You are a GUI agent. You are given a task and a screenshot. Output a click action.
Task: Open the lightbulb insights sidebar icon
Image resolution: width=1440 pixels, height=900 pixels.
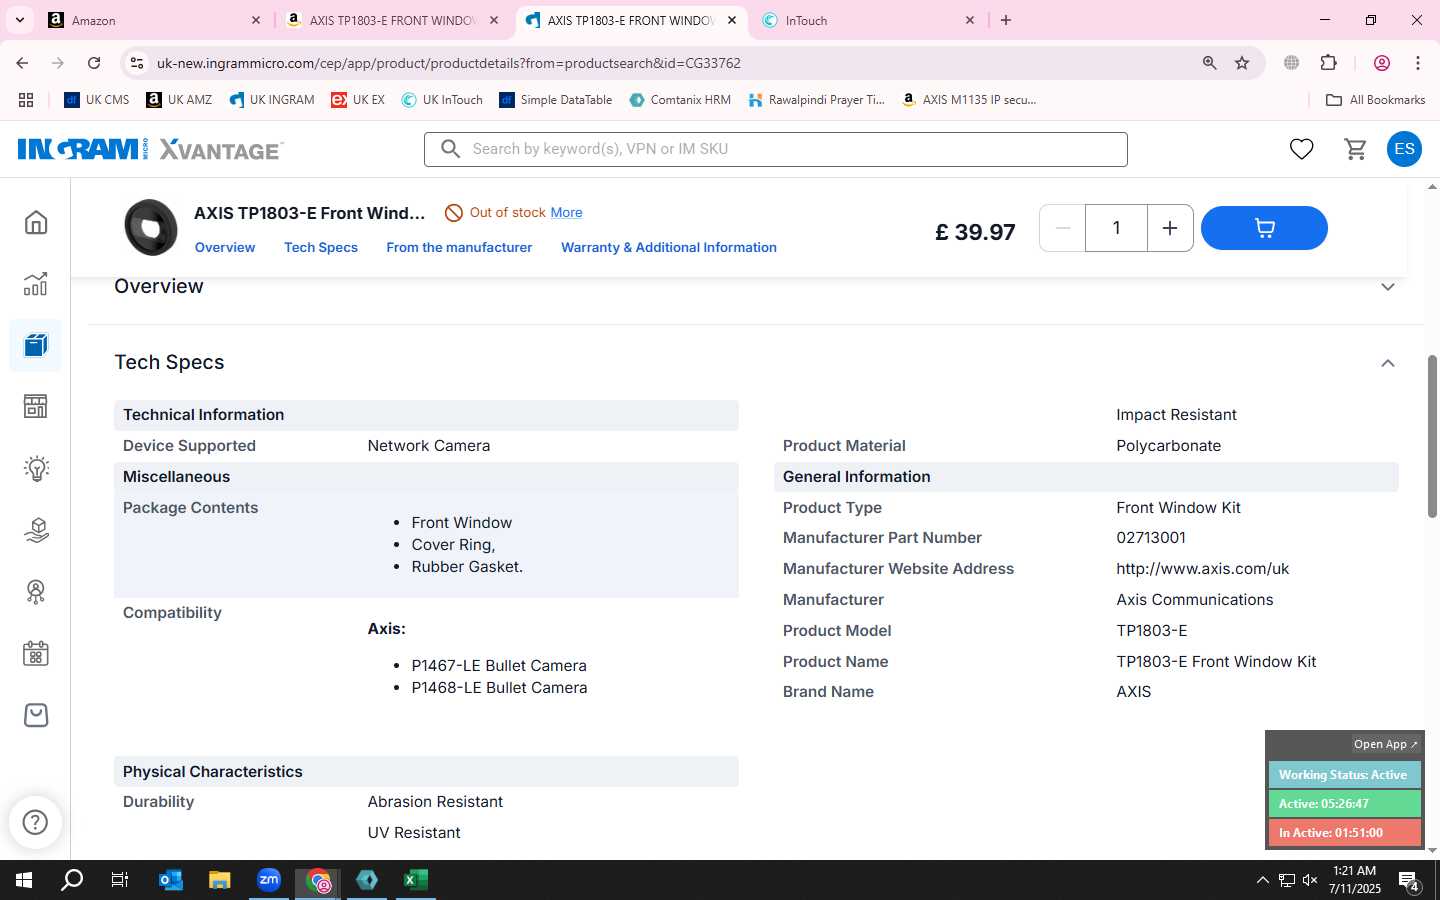(36, 469)
